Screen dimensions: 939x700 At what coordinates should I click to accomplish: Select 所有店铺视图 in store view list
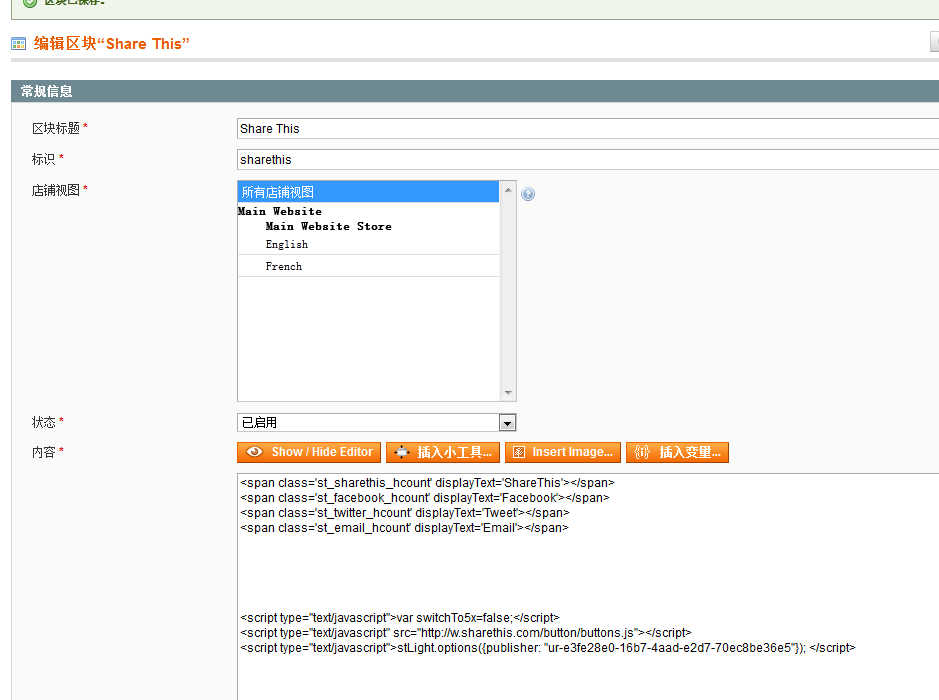pos(368,192)
